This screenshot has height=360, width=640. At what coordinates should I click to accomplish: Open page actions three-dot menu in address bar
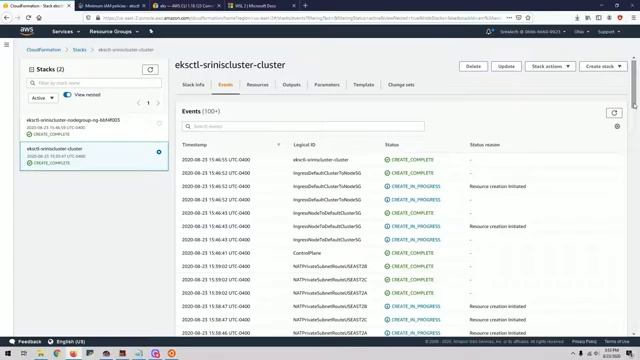point(509,18)
